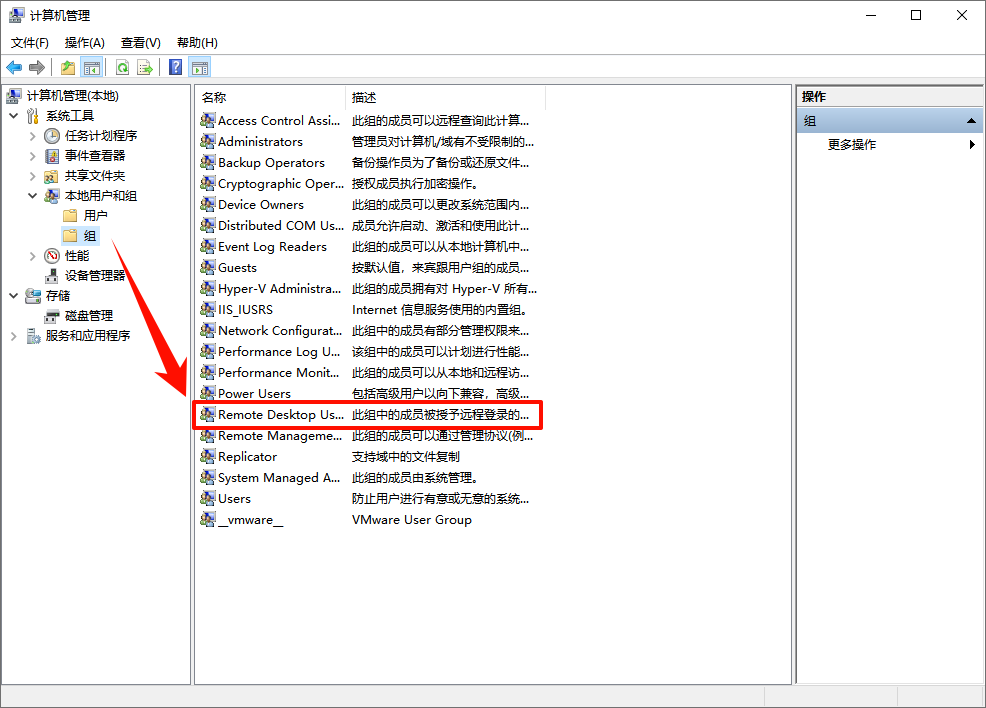The image size is (986, 708).
Task: Collapse the 组 section in action pane
Action: click(972, 120)
